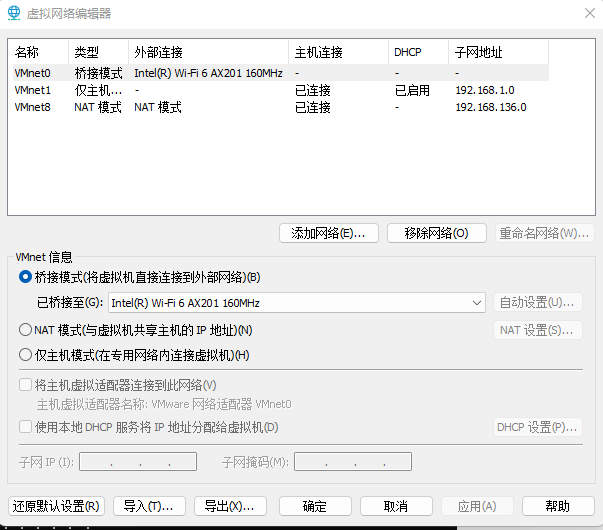Click 仅主机... type cell of VMnet1

click(x=98, y=90)
